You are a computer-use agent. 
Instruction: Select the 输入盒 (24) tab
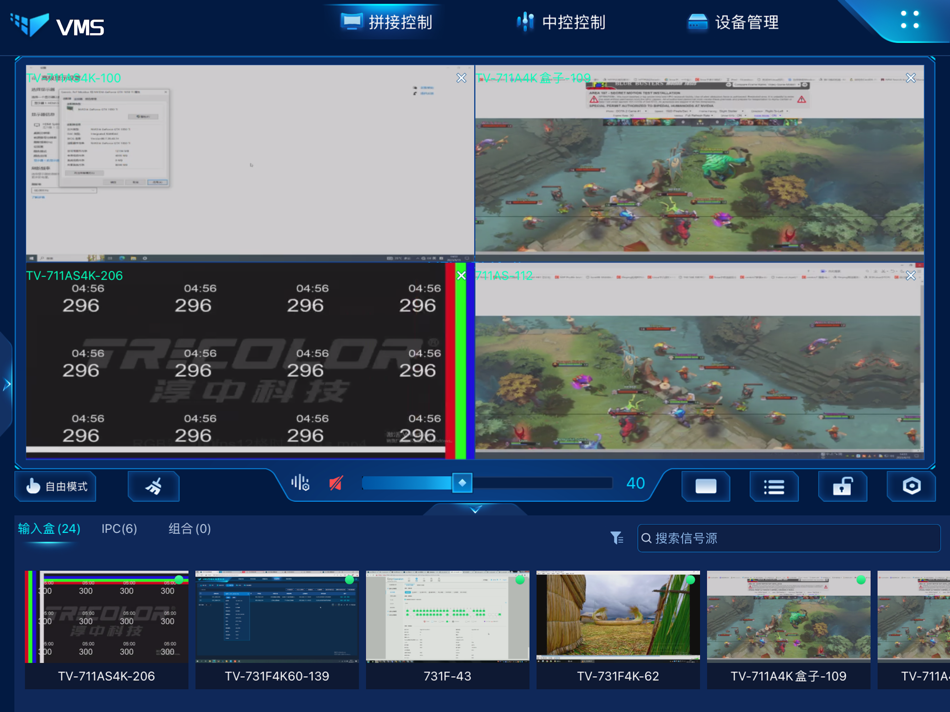tap(49, 529)
